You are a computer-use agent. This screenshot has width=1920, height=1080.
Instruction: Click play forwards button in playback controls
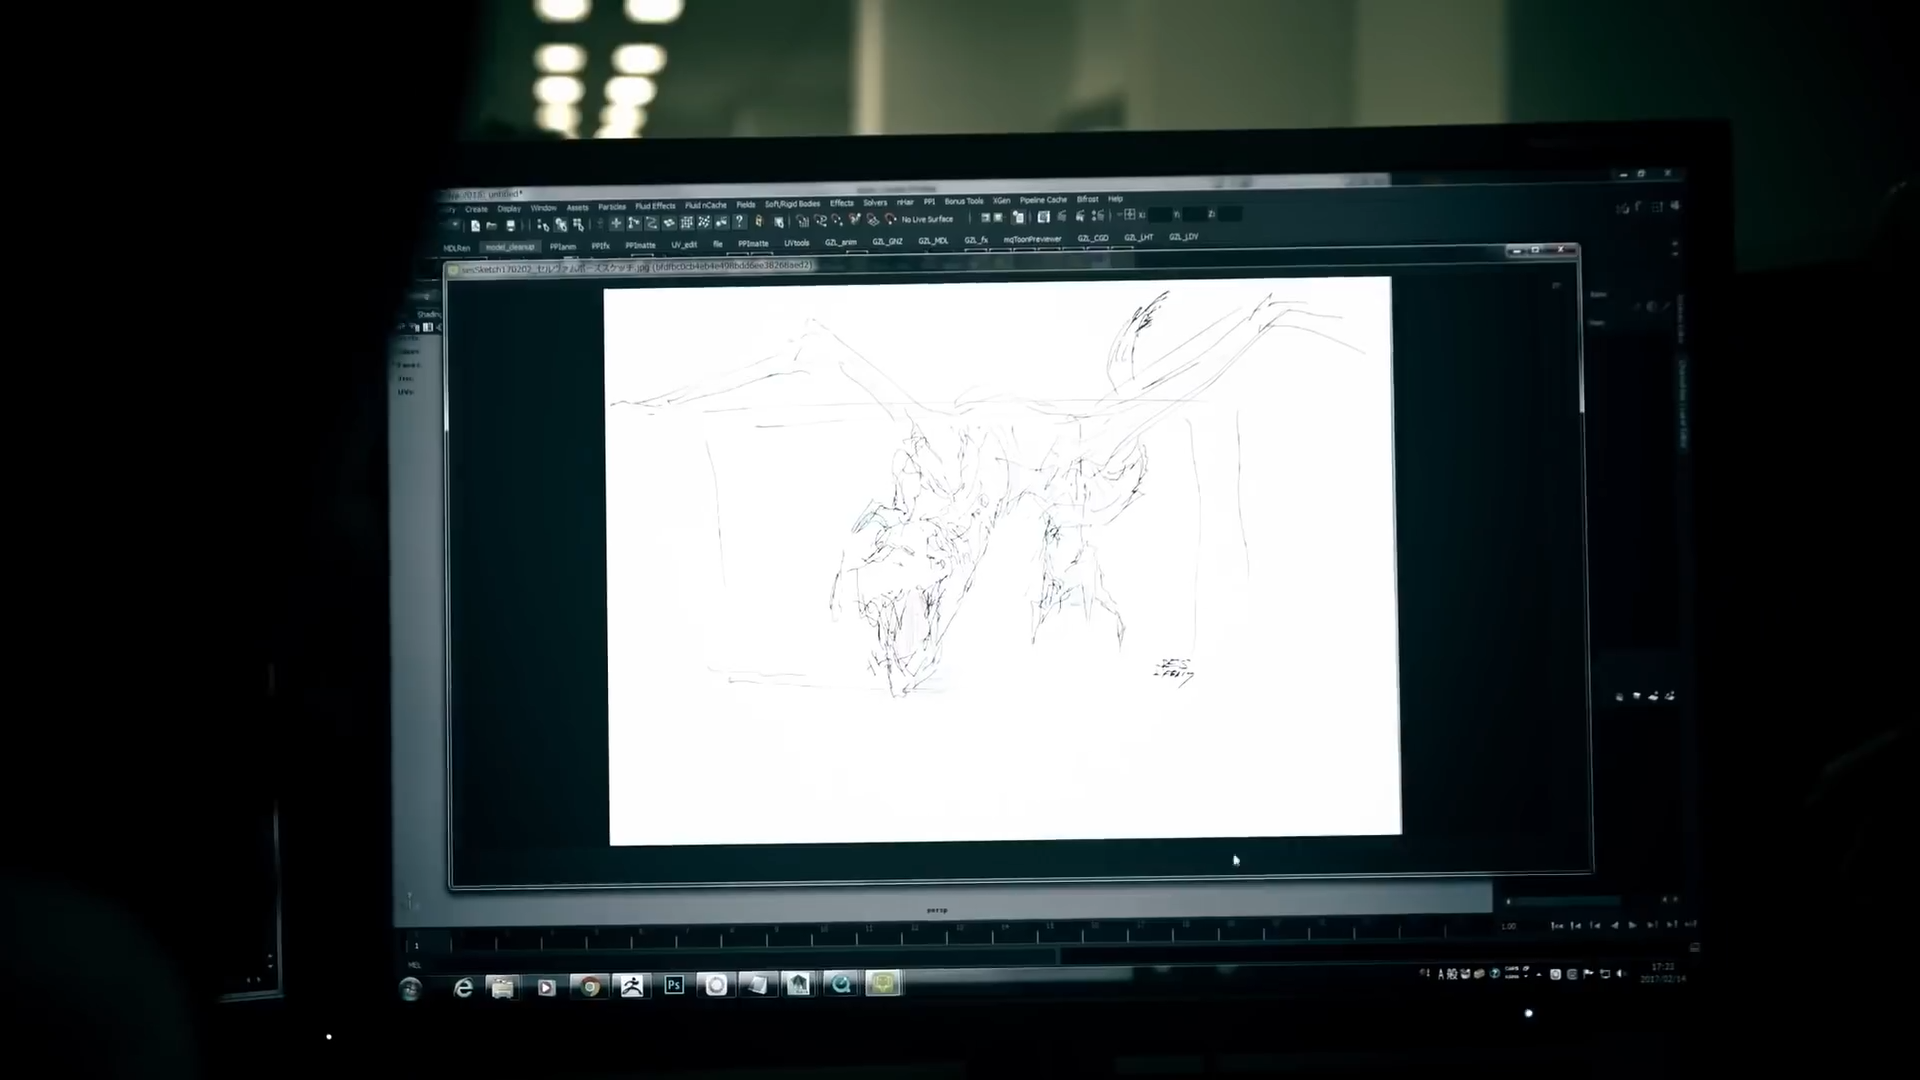[x=1633, y=925]
